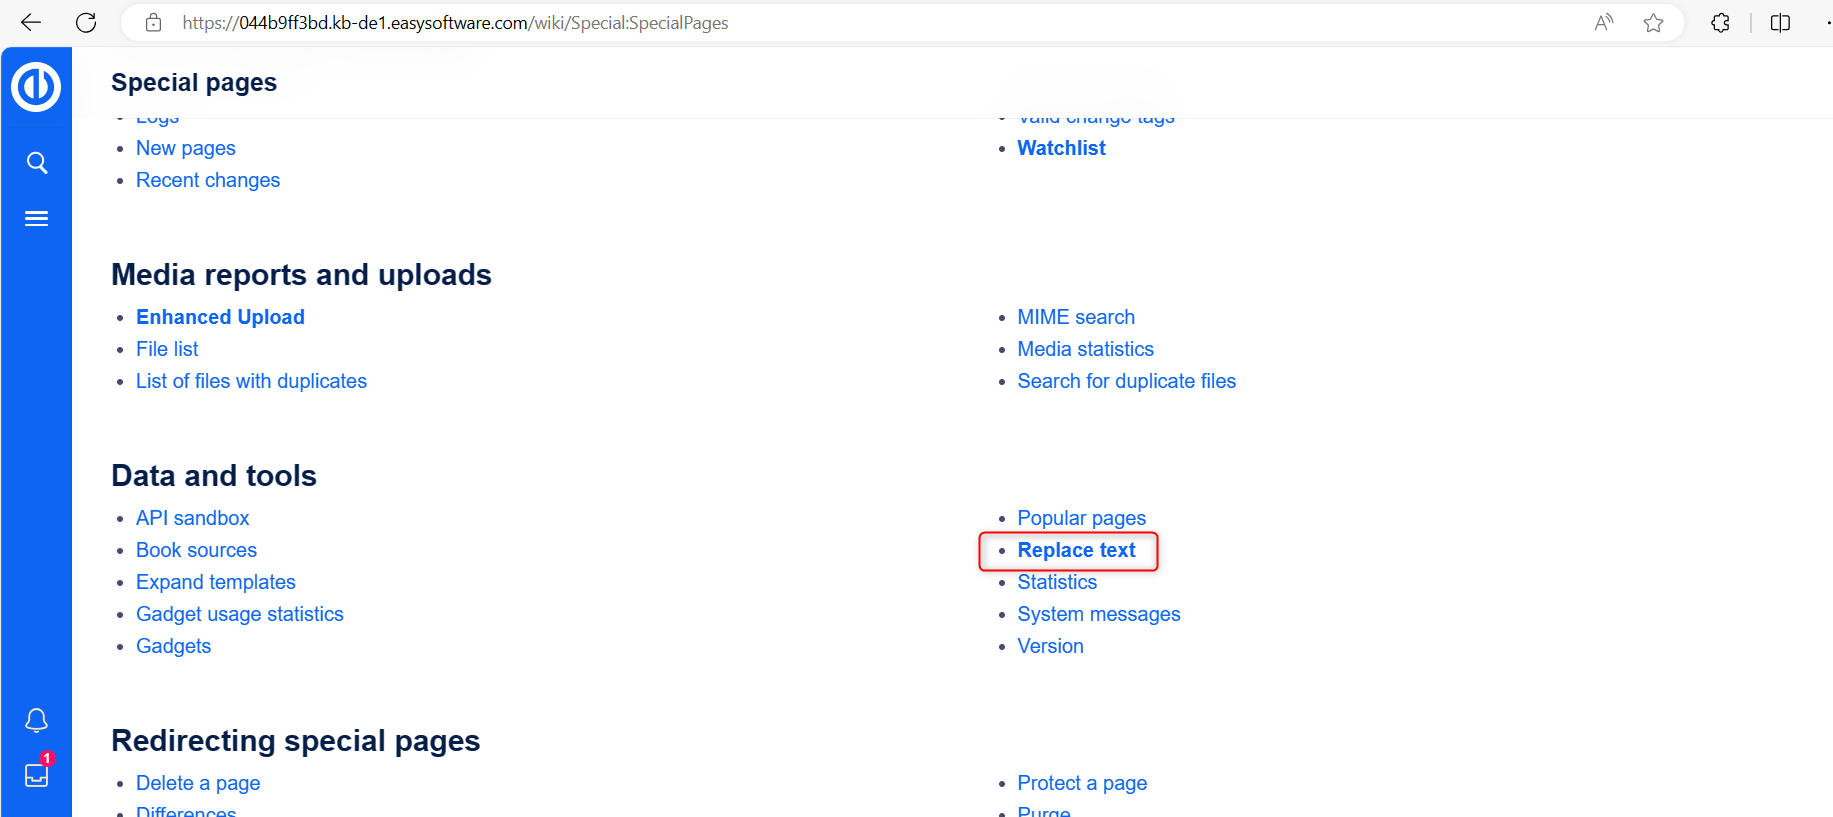This screenshot has height=817, width=1833.
Task: Open the notifications bell icon
Action: click(x=37, y=720)
